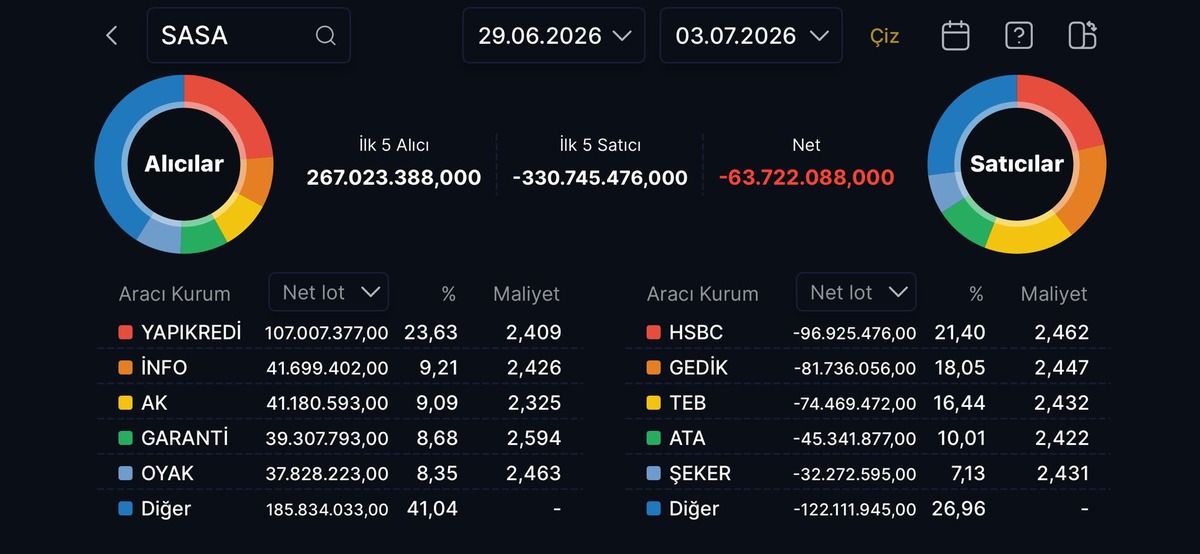1200x554 pixels.
Task: Click the red YAPIKREDİ color swatch
Action: 125,332
